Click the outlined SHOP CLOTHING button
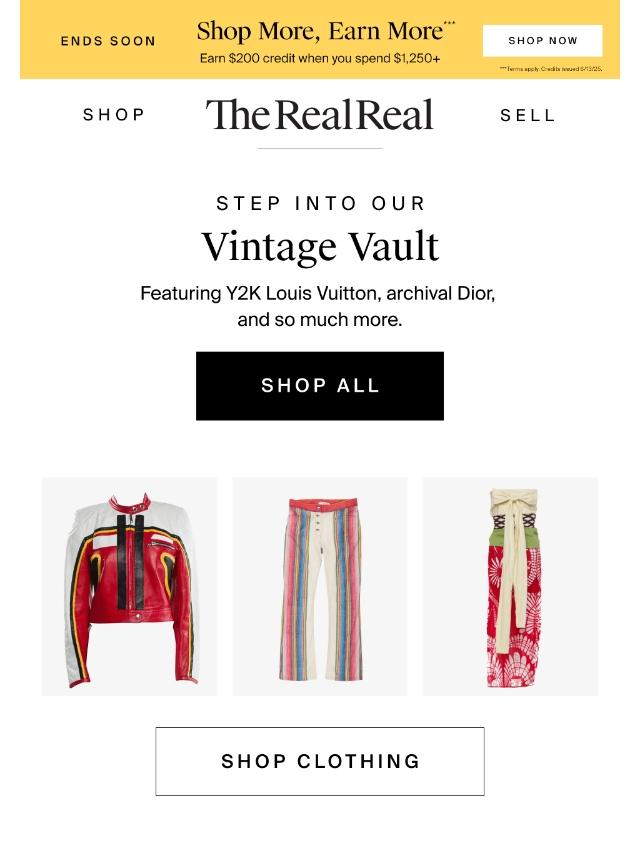The width and height of the screenshot is (640, 854). pyautogui.click(x=320, y=761)
